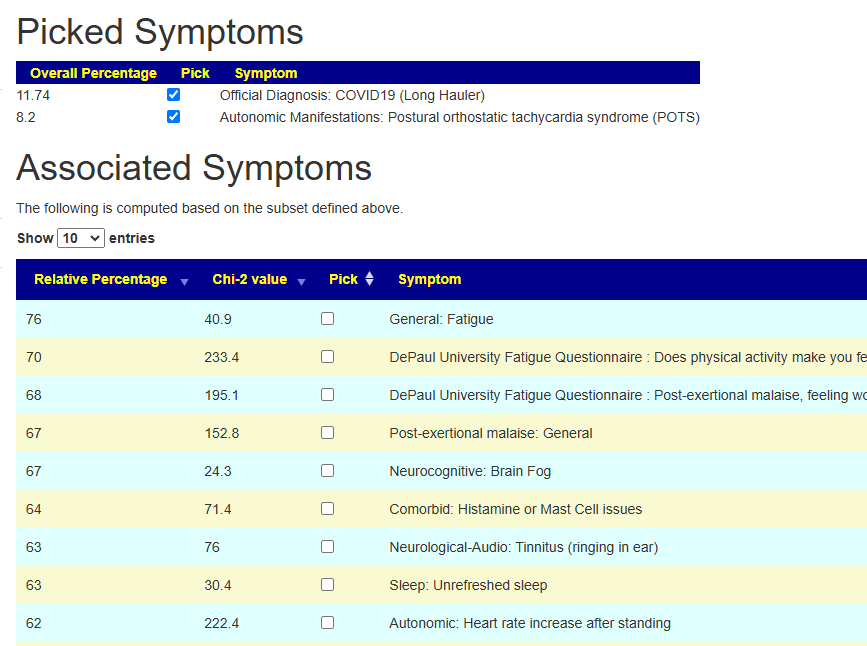Select the Tinnitus symptom checkbox
This screenshot has width=867, height=646.
click(327, 547)
